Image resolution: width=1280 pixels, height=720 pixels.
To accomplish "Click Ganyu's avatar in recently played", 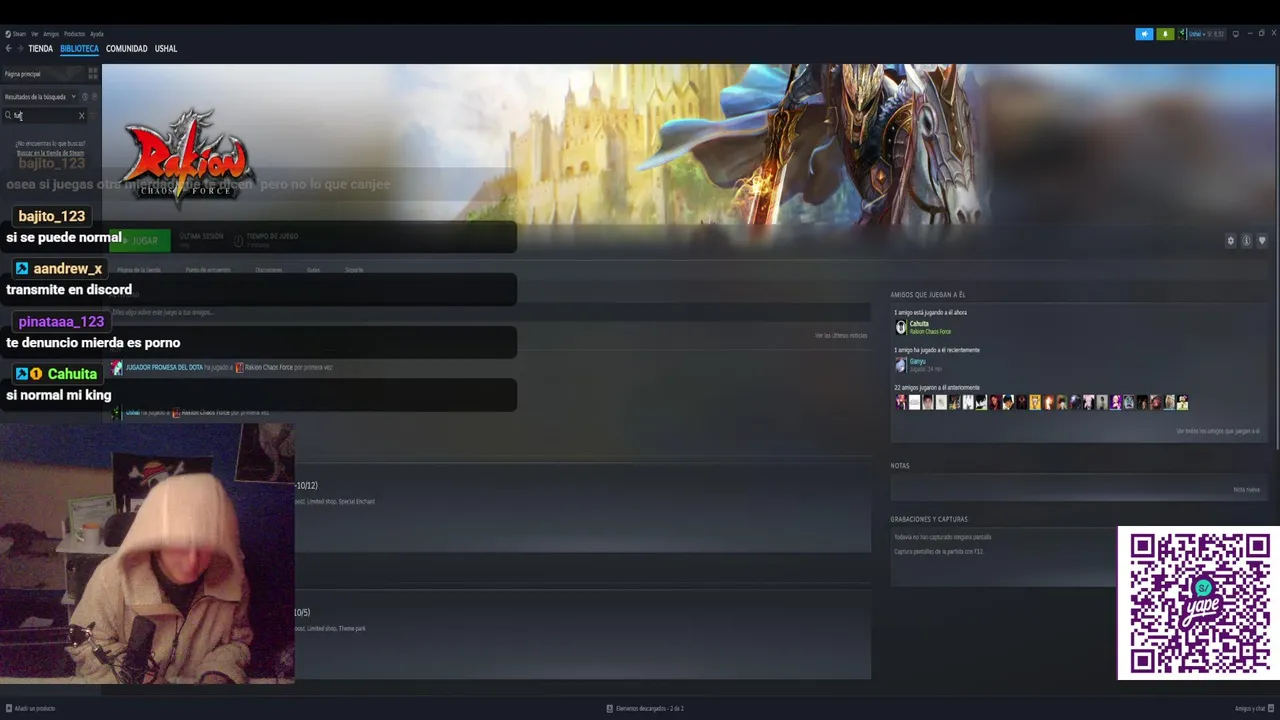I will click(901, 365).
